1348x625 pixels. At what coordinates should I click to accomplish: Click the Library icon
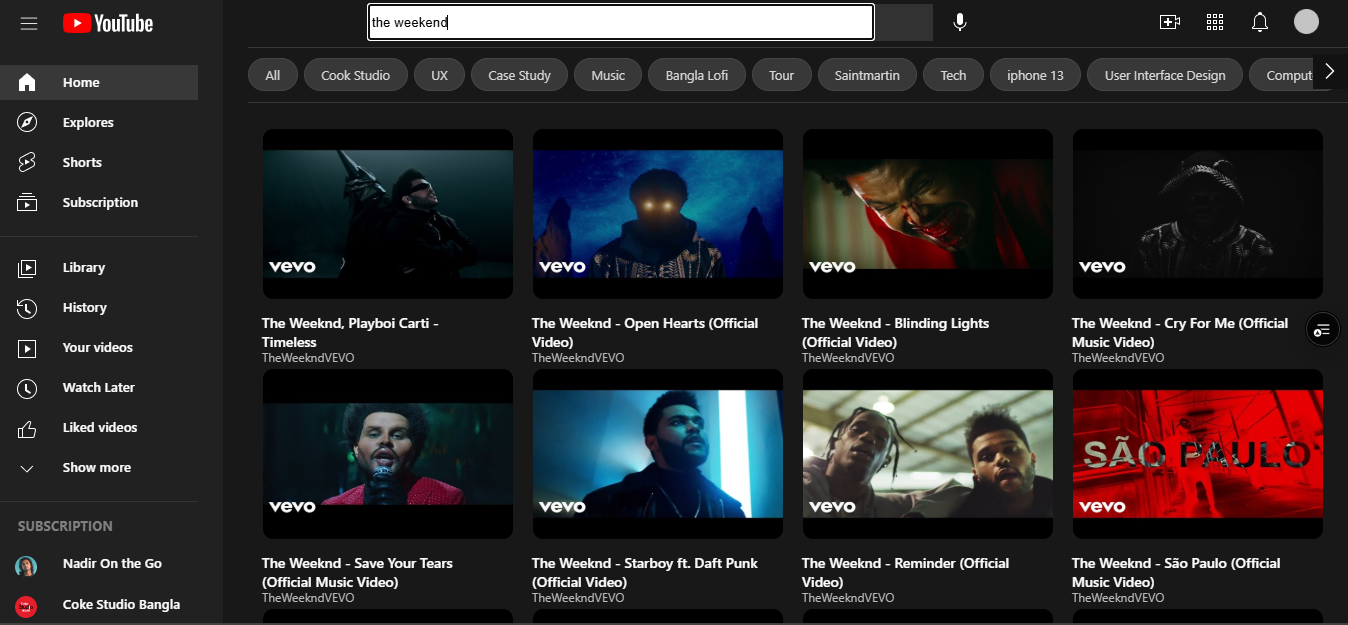(27, 268)
